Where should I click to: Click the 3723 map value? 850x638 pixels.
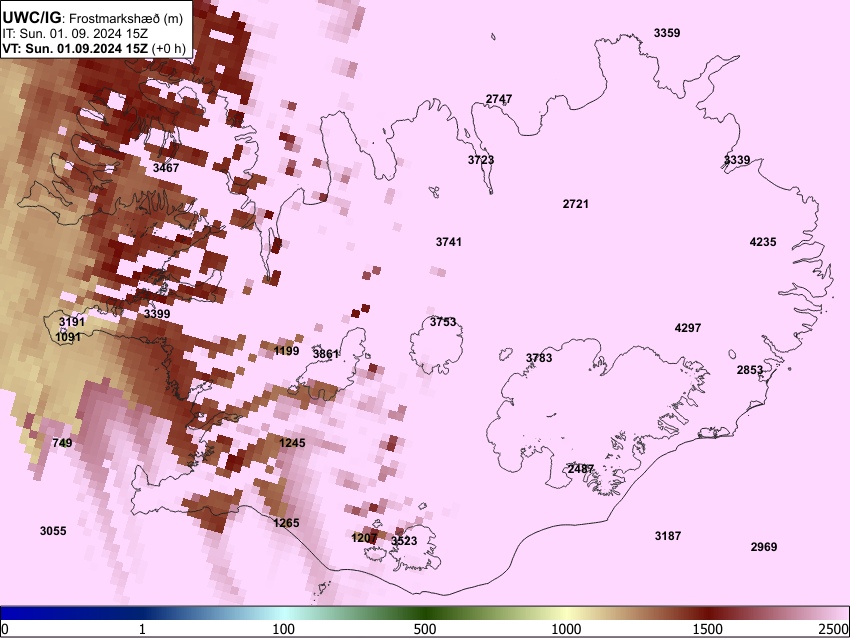(x=481, y=160)
